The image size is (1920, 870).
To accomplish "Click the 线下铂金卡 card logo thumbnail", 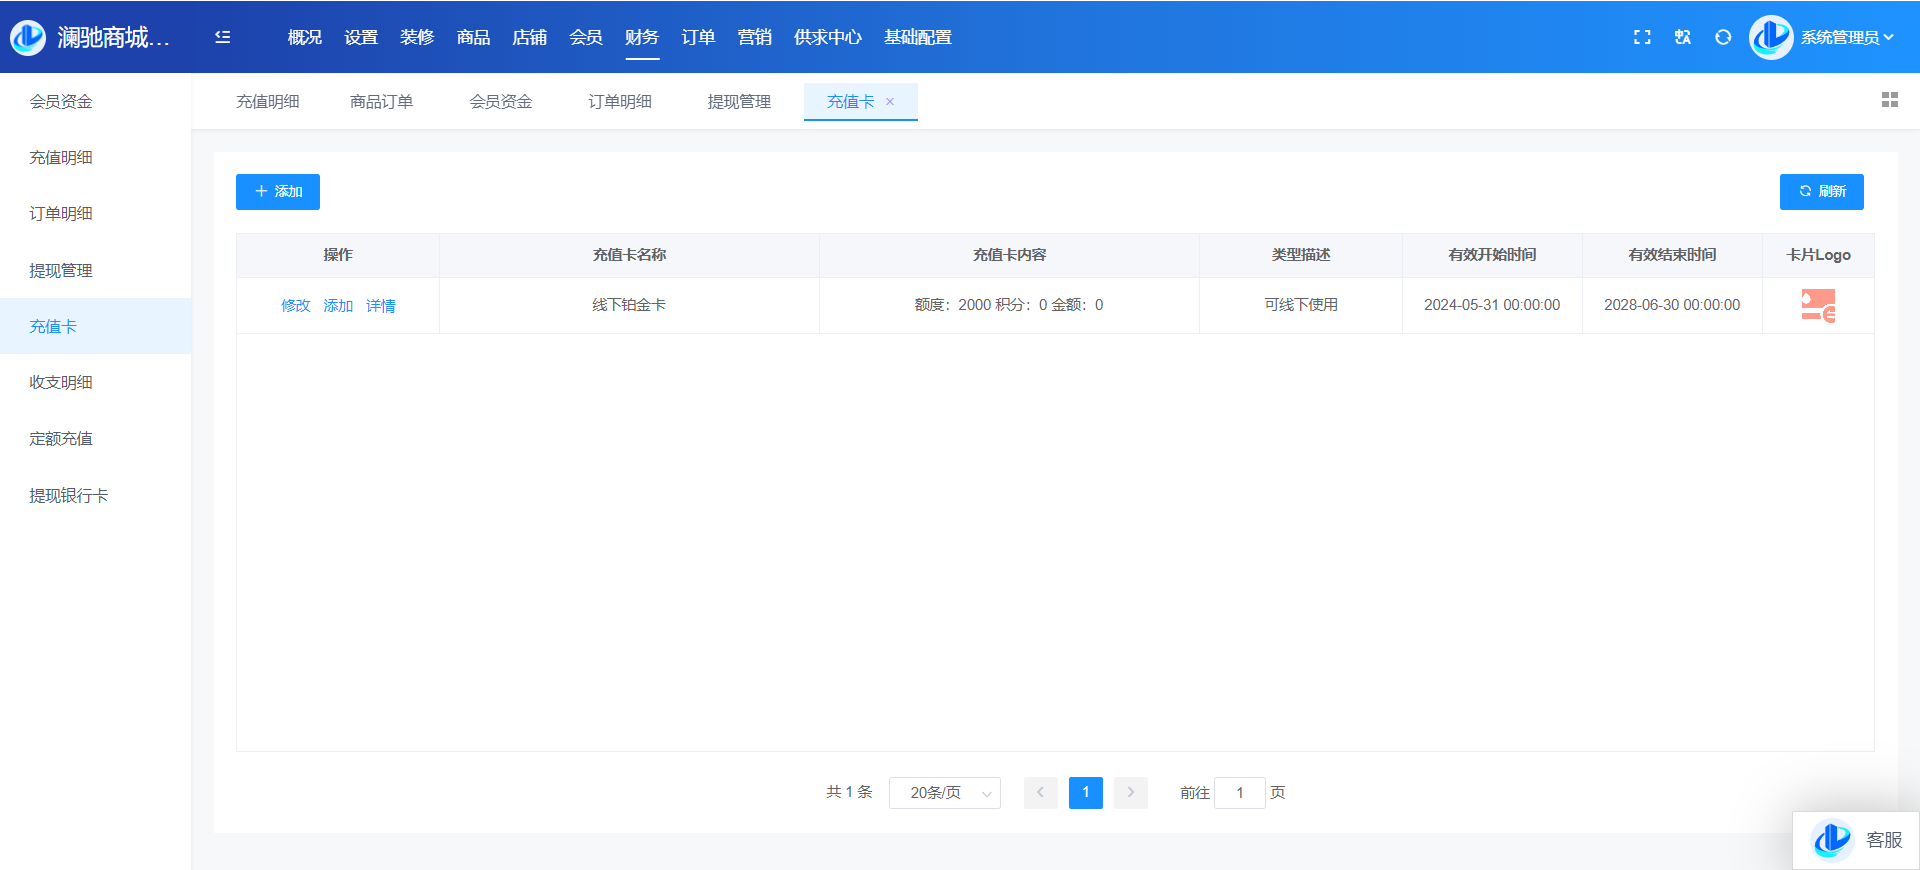I will pos(1818,305).
